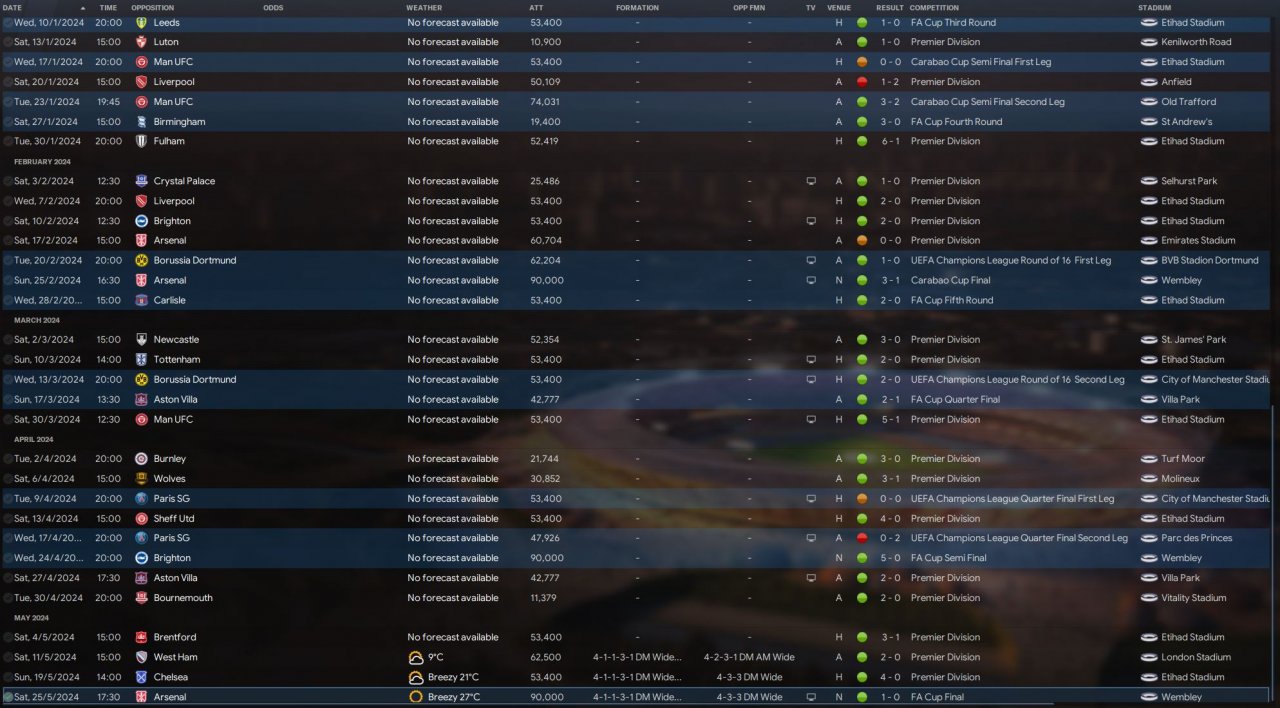This screenshot has width=1280, height=708.
Task: Click the Chelsea club badge
Action: (141, 677)
